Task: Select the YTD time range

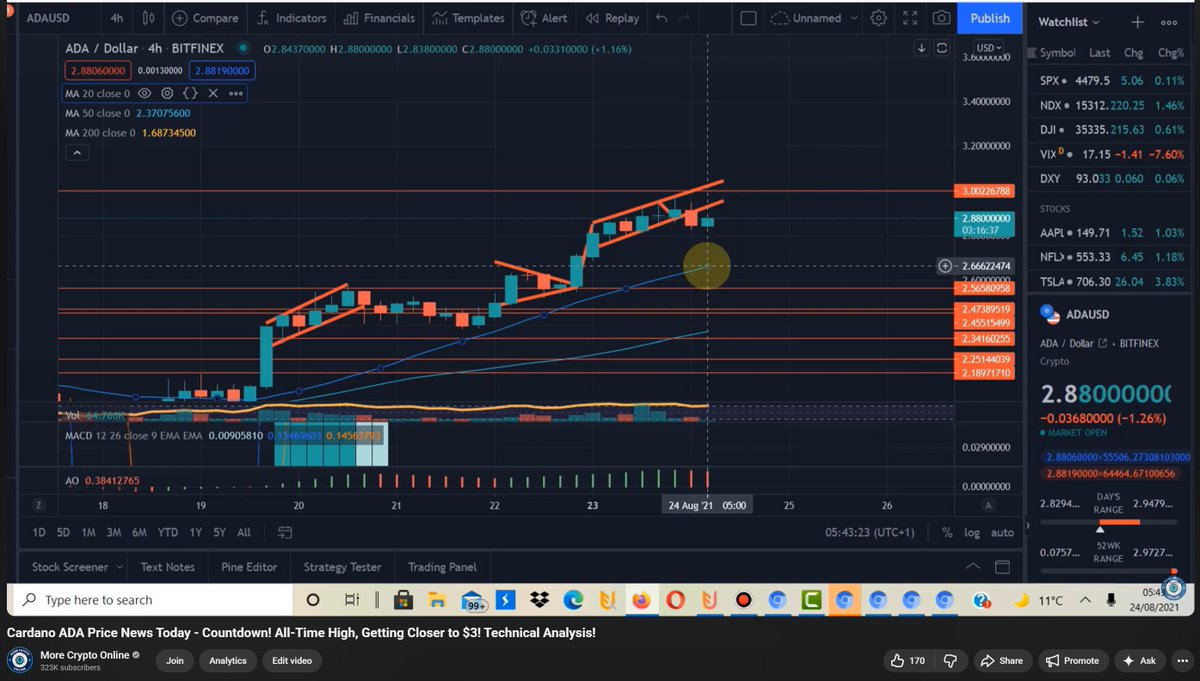Action: pos(167,533)
